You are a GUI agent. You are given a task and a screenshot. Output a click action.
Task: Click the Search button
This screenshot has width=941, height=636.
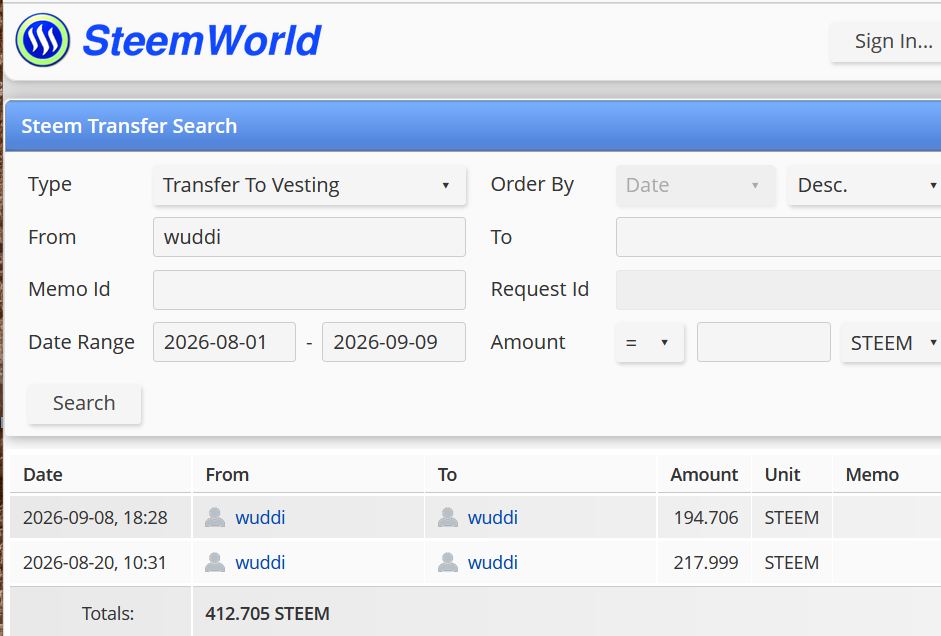pos(84,403)
